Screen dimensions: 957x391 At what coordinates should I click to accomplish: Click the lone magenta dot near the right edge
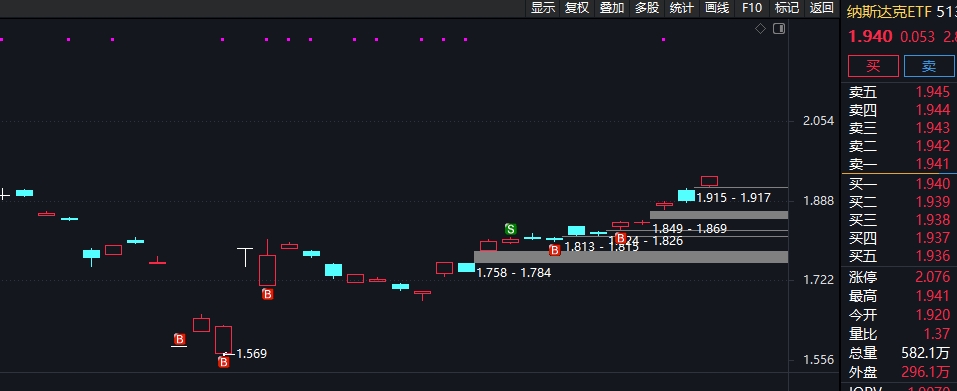(x=663, y=40)
